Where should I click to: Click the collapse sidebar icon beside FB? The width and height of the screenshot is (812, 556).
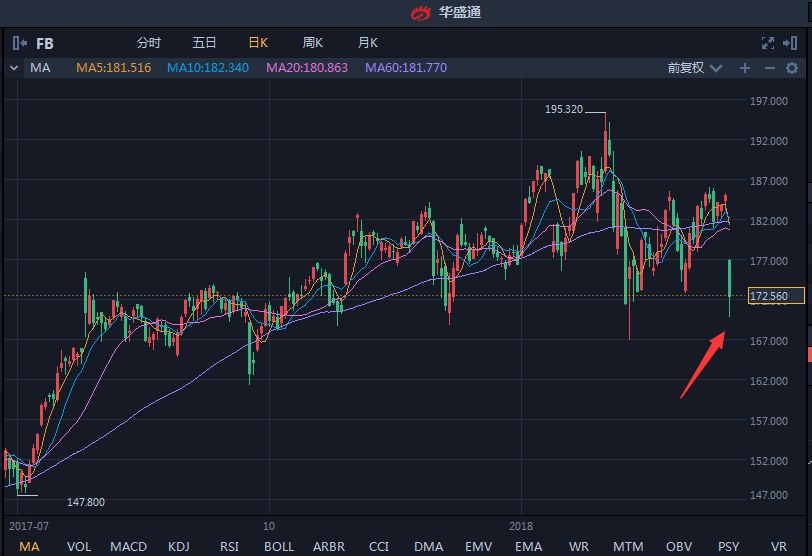point(20,43)
